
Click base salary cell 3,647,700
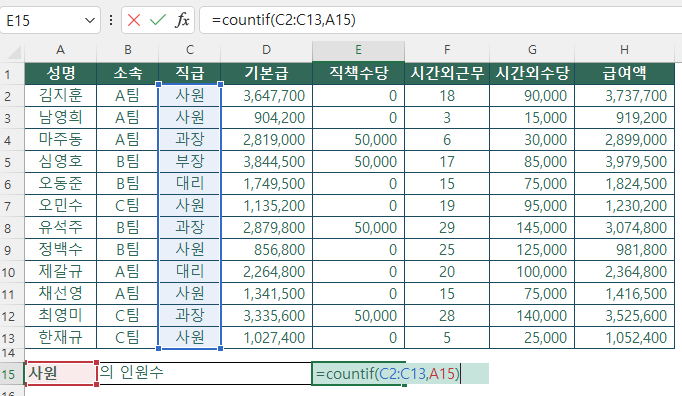click(x=266, y=95)
